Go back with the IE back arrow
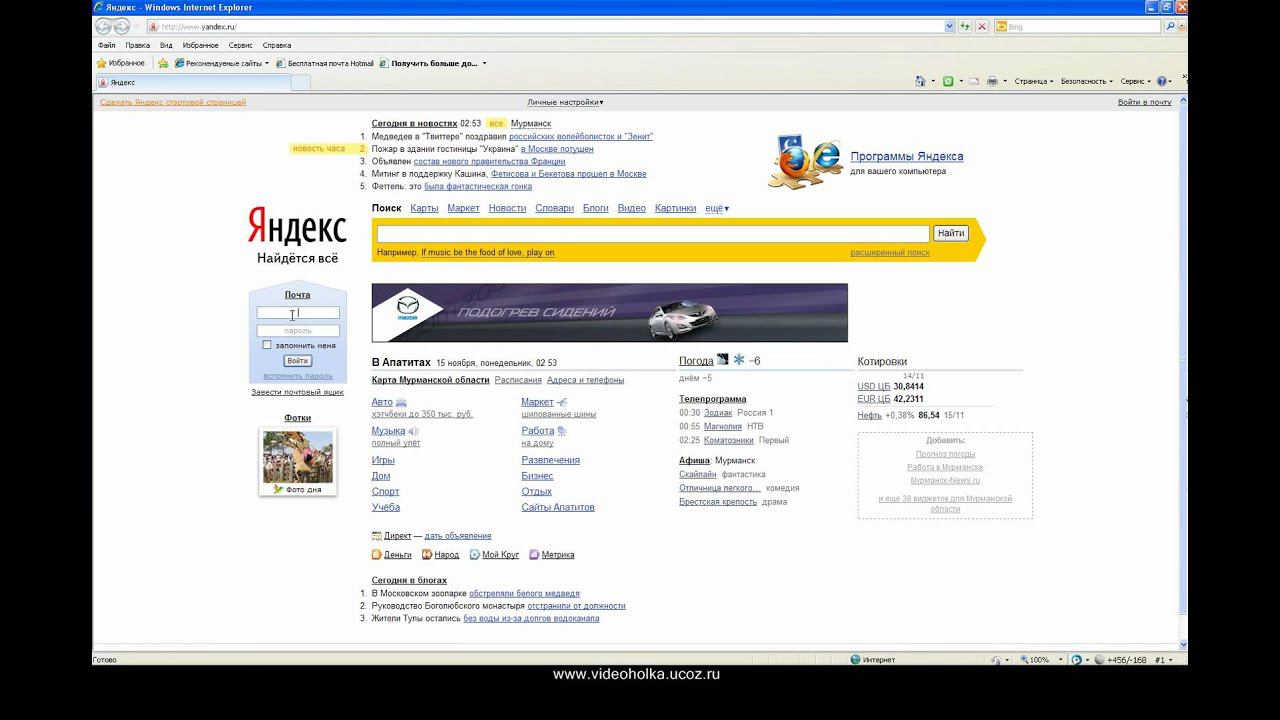The image size is (1280, 720). (x=104, y=27)
